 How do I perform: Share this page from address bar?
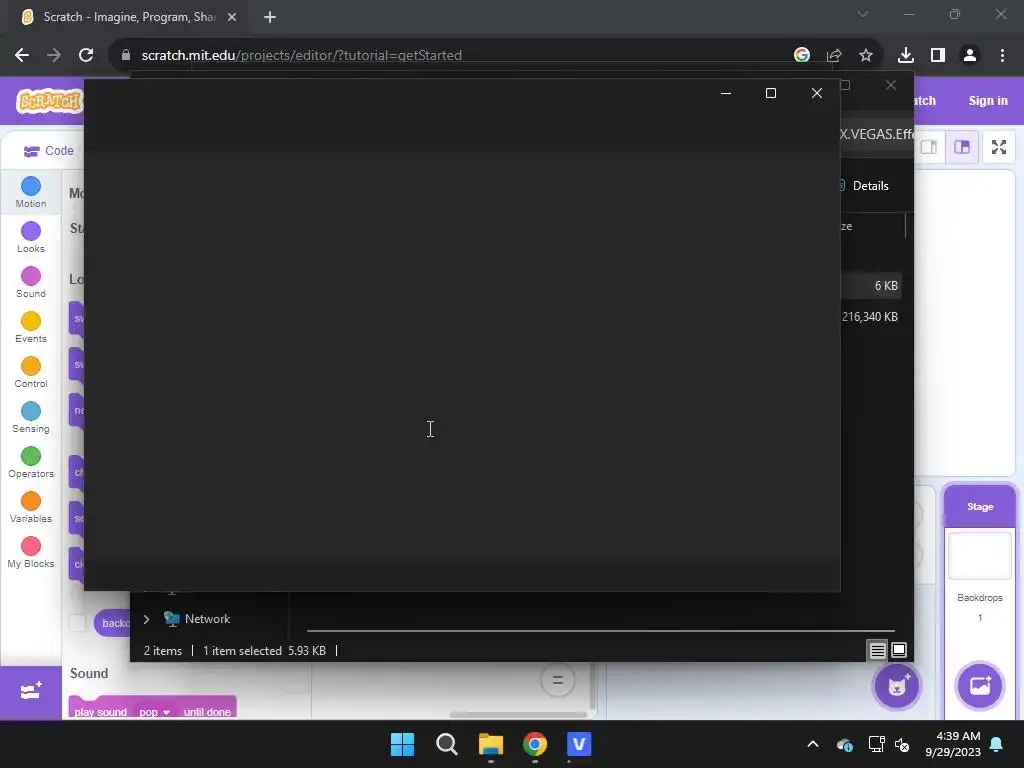(x=834, y=56)
